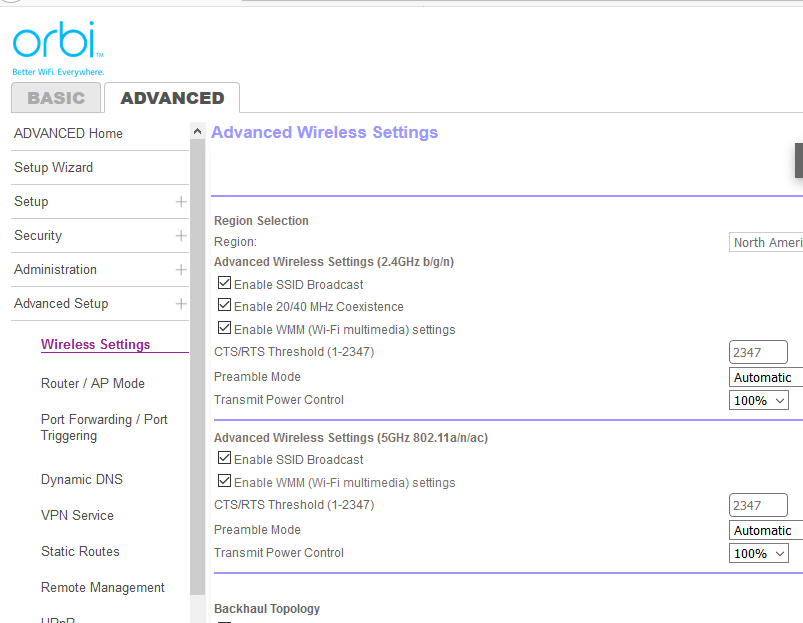Uncheck WMM settings for 5GHz
This screenshot has height=623, width=803.
click(224, 481)
